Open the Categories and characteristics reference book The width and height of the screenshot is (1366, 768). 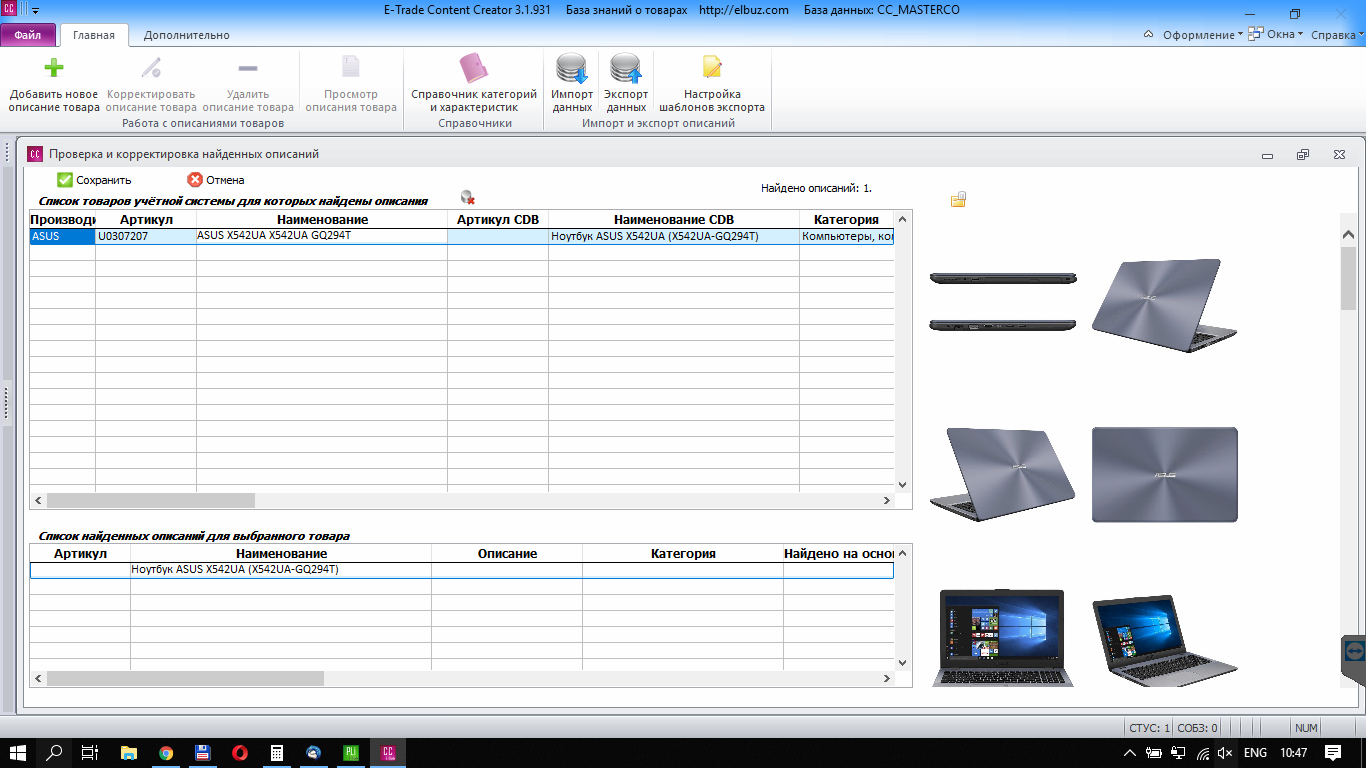click(473, 84)
